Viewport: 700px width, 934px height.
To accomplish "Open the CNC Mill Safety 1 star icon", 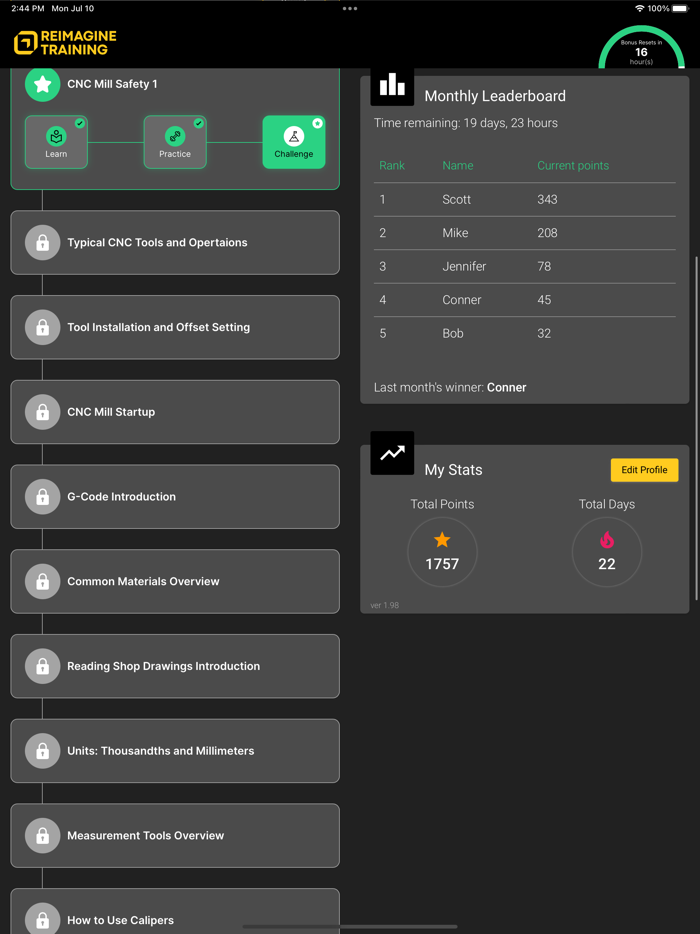I will pos(42,84).
